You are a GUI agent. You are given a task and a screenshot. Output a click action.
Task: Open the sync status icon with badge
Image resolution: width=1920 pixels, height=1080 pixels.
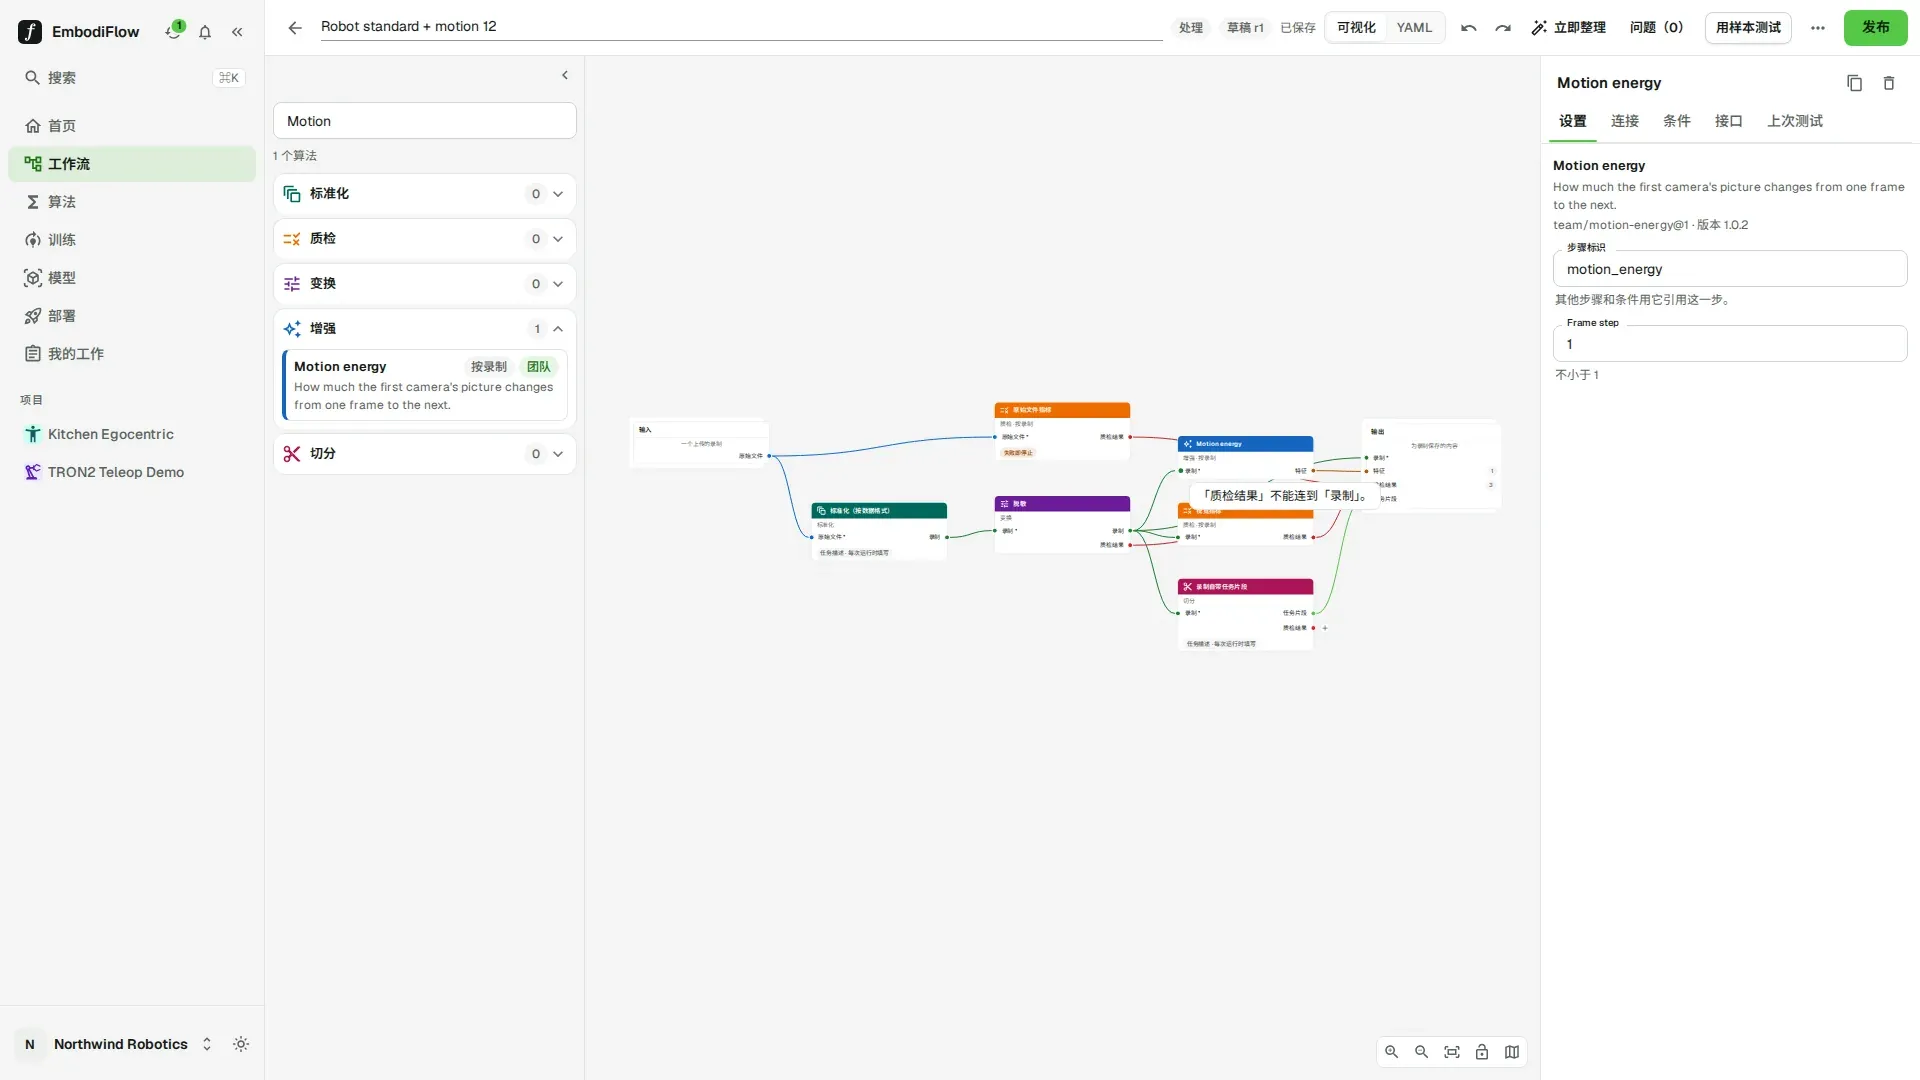pos(173,32)
